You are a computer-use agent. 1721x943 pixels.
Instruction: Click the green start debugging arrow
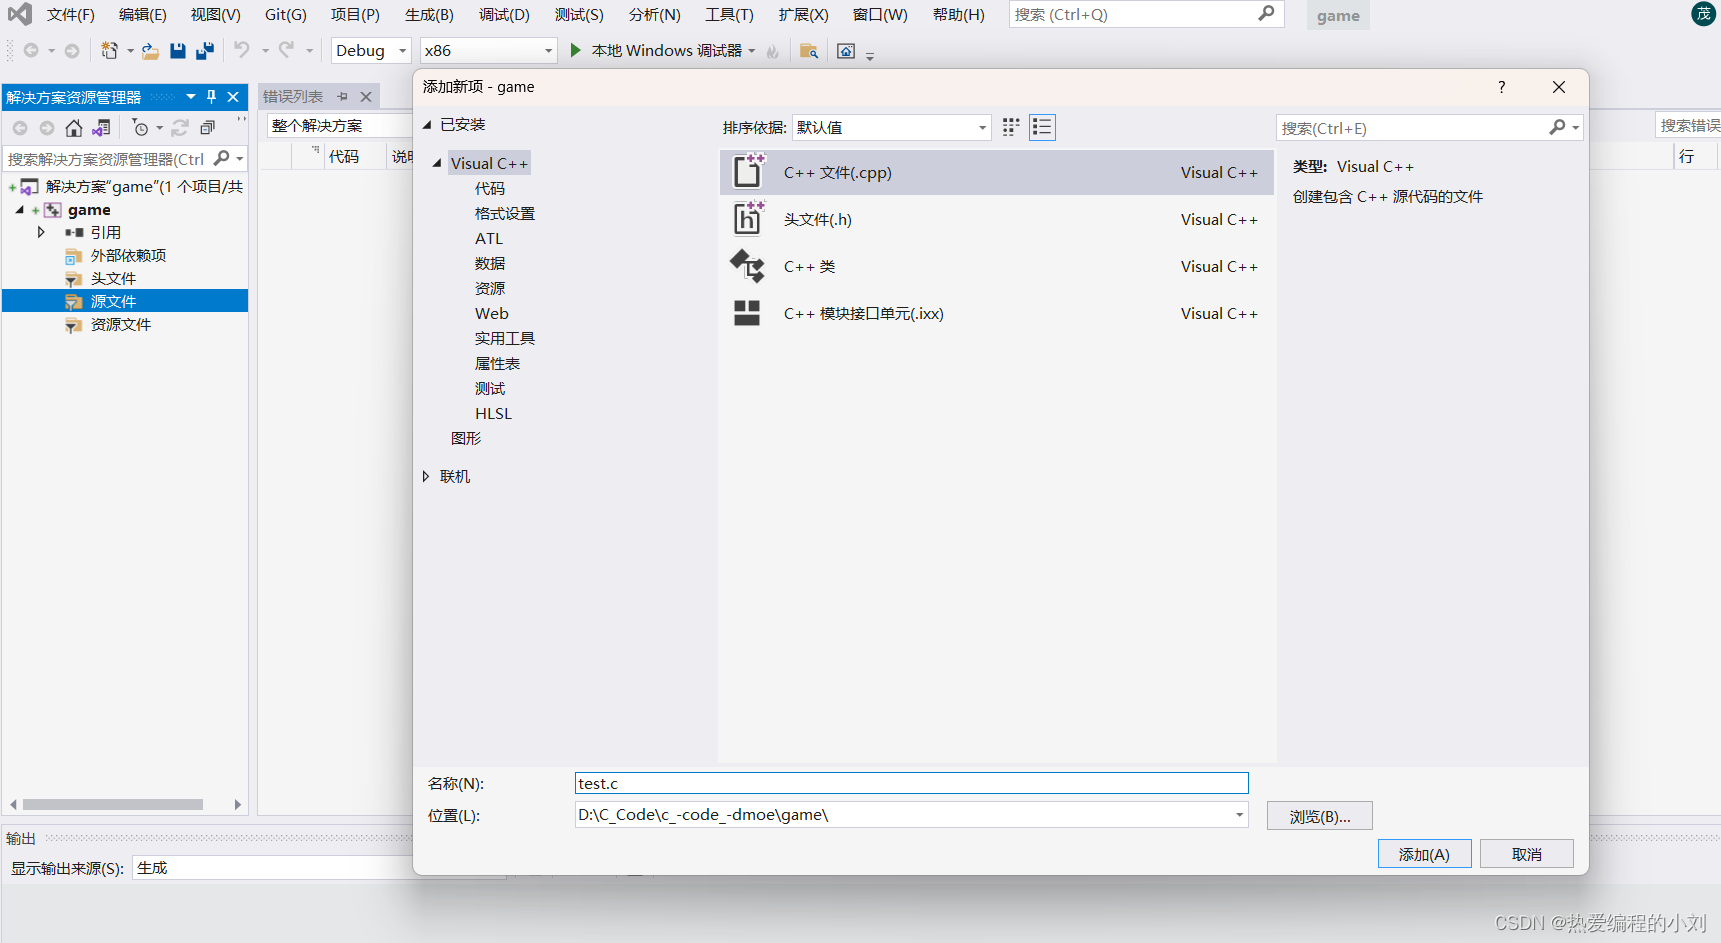click(x=575, y=50)
